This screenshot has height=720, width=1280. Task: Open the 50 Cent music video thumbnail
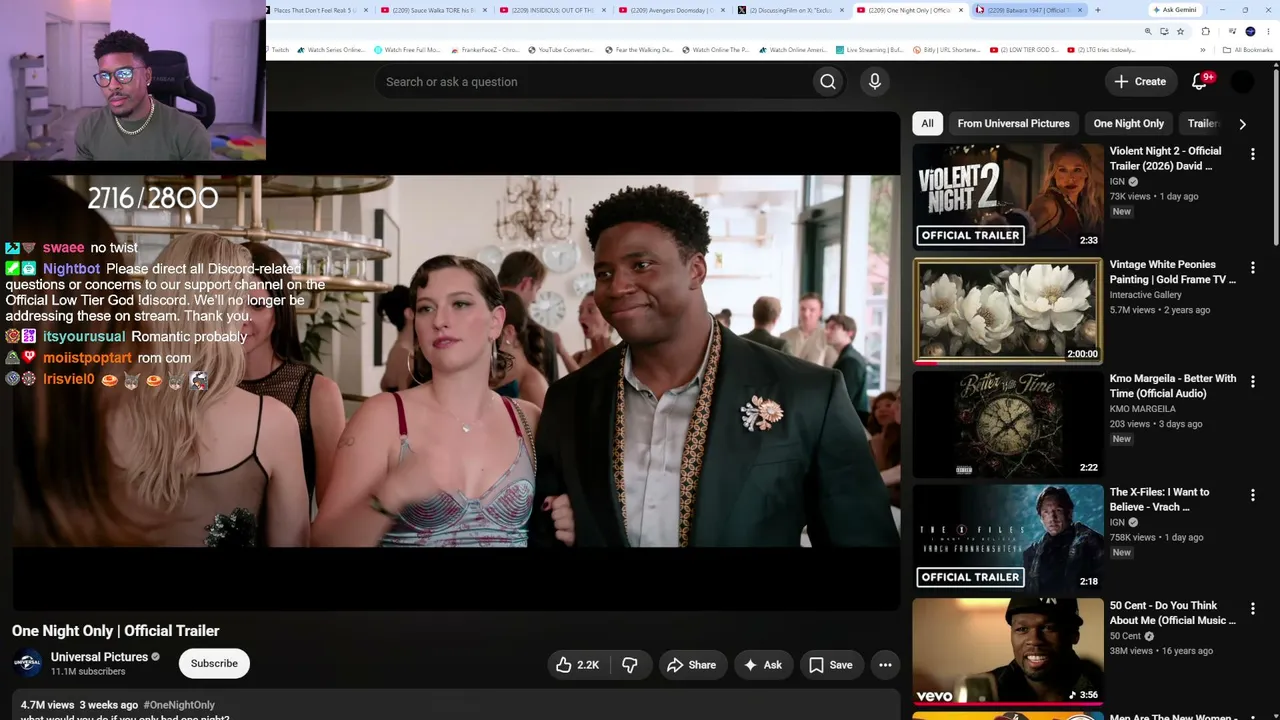coord(1008,651)
